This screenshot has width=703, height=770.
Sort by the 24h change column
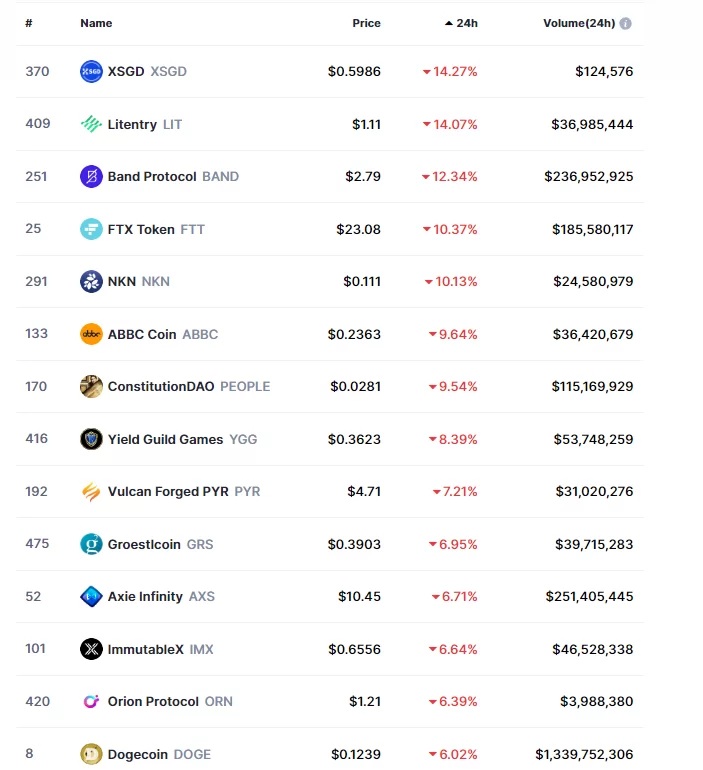click(462, 23)
